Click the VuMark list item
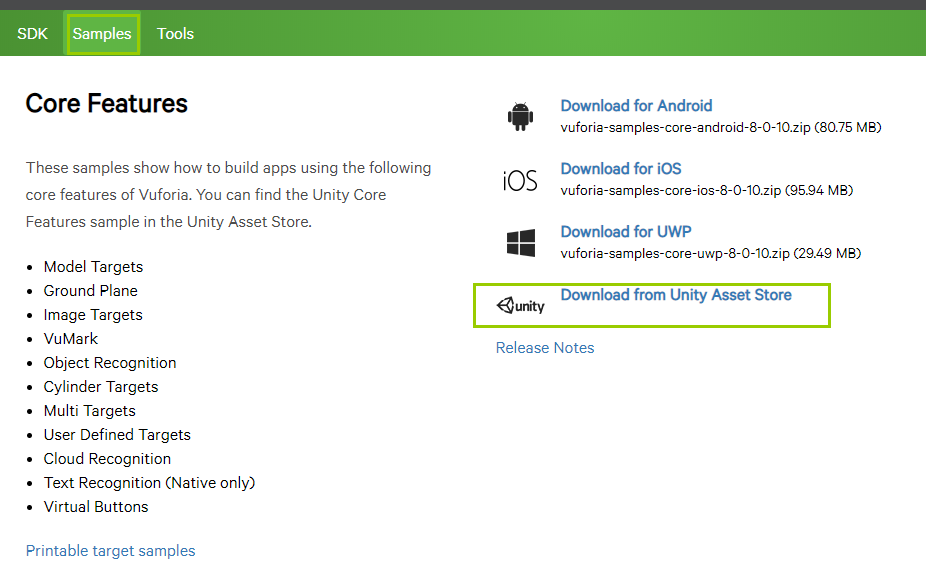This screenshot has height=569, width=926. point(70,339)
